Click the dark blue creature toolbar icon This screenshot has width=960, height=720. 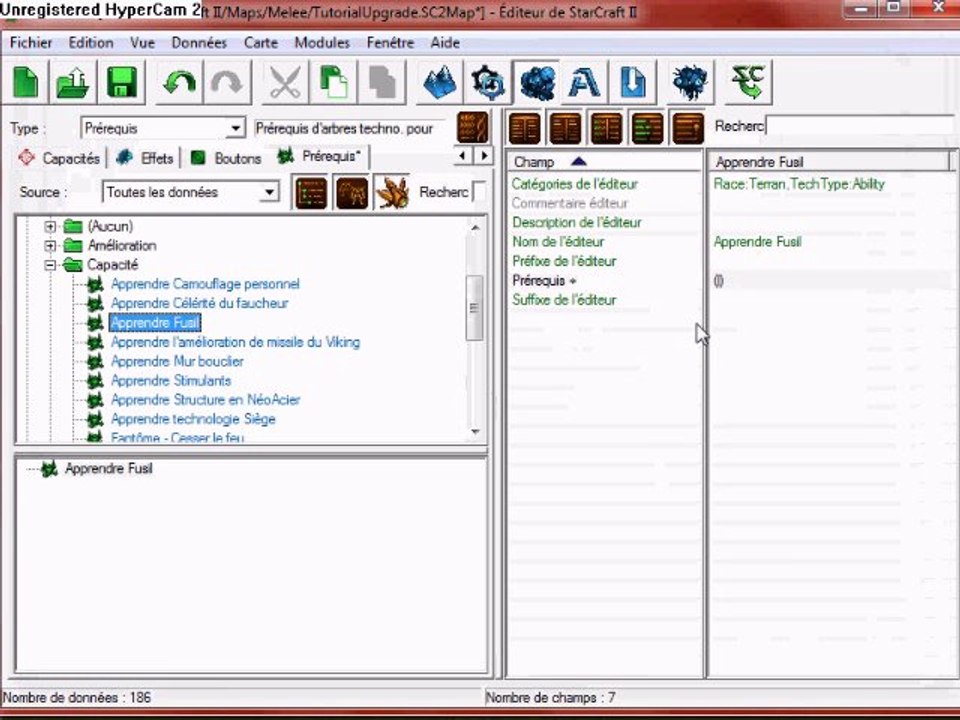(x=690, y=83)
